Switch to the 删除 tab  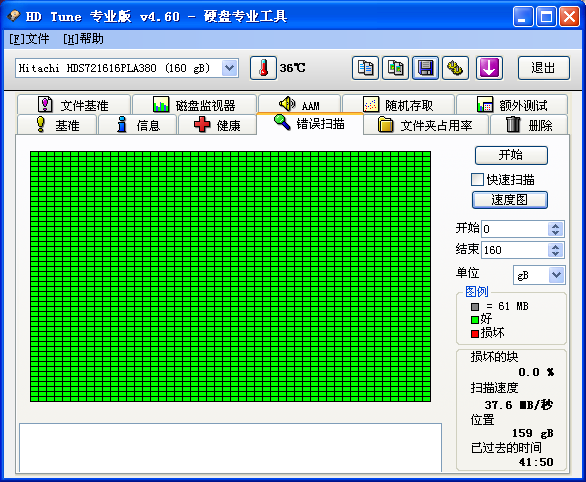click(529, 125)
